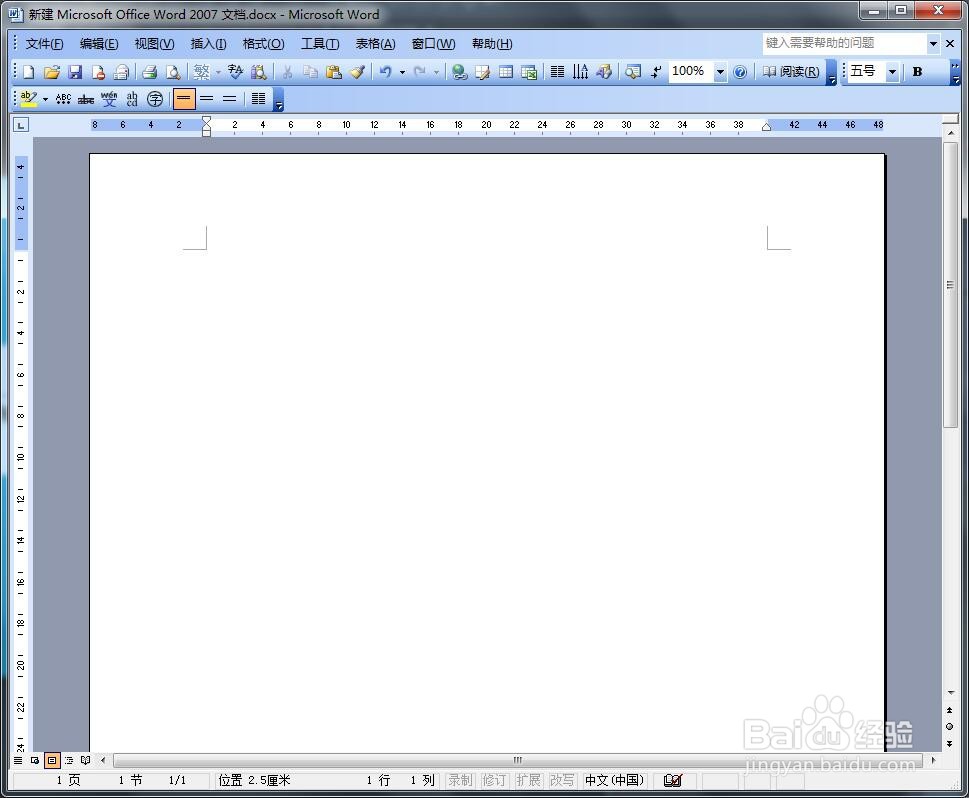Click the 阅读(R) reading layout button
The width and height of the screenshot is (969, 798).
tap(791, 72)
